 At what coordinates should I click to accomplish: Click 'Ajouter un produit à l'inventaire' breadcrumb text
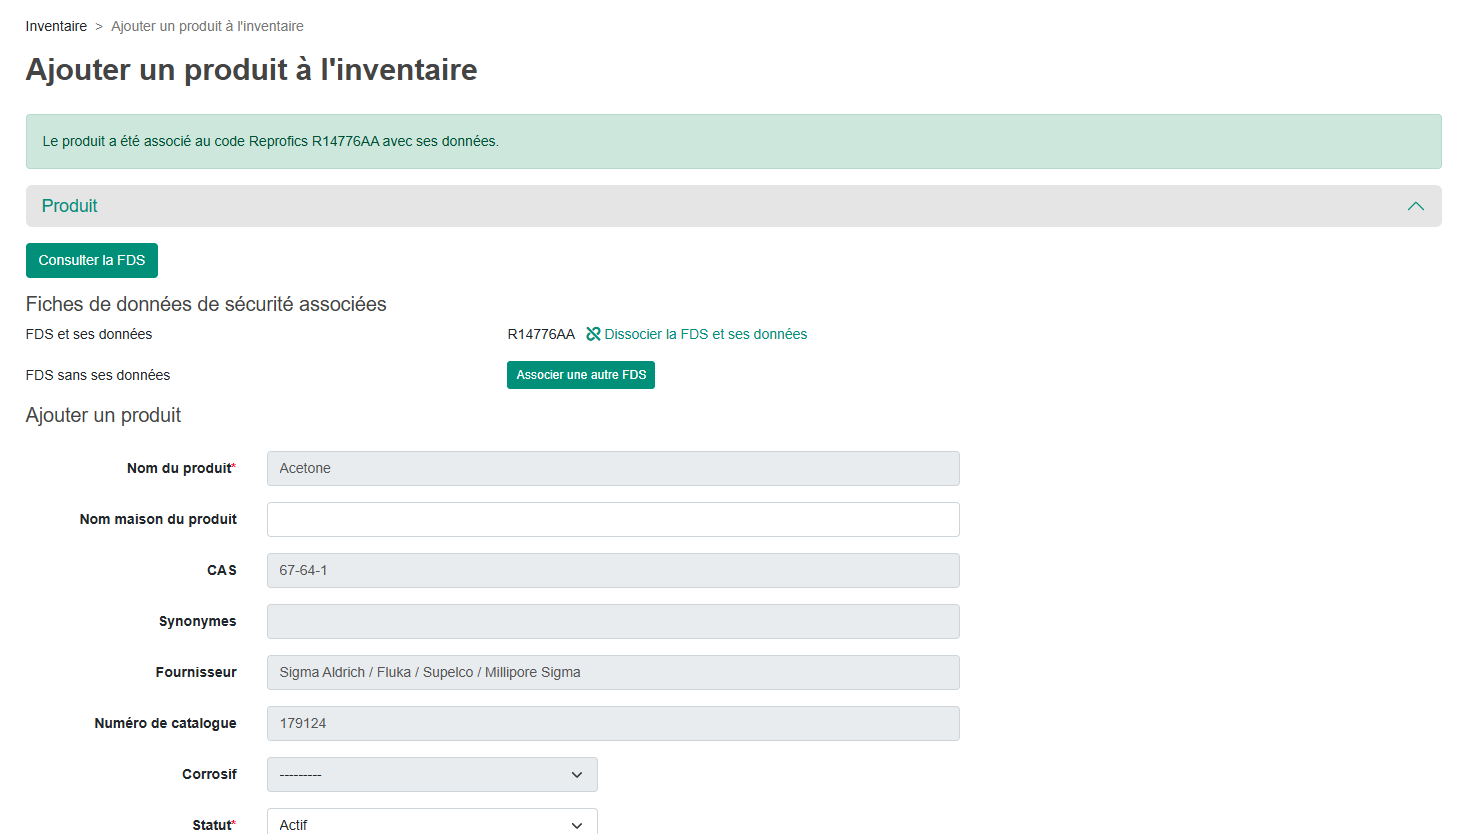coord(207,26)
